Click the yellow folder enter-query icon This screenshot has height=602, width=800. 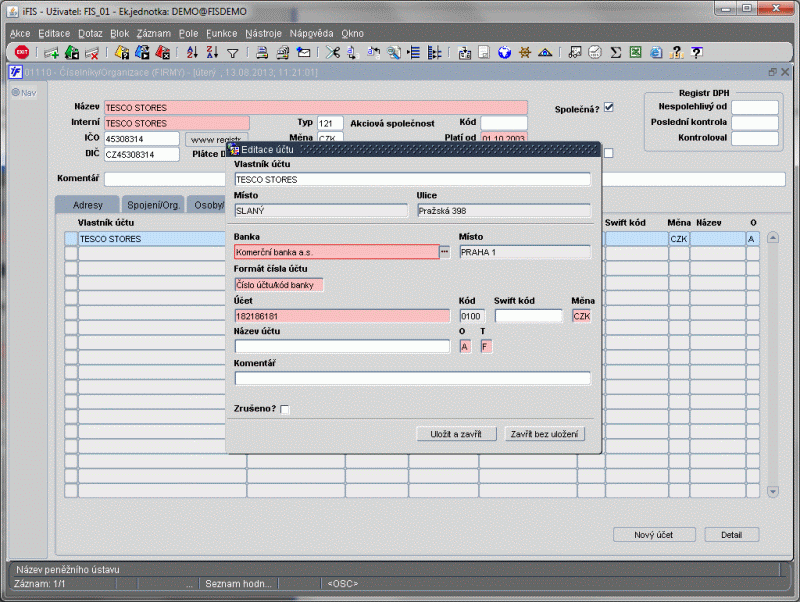(122, 52)
